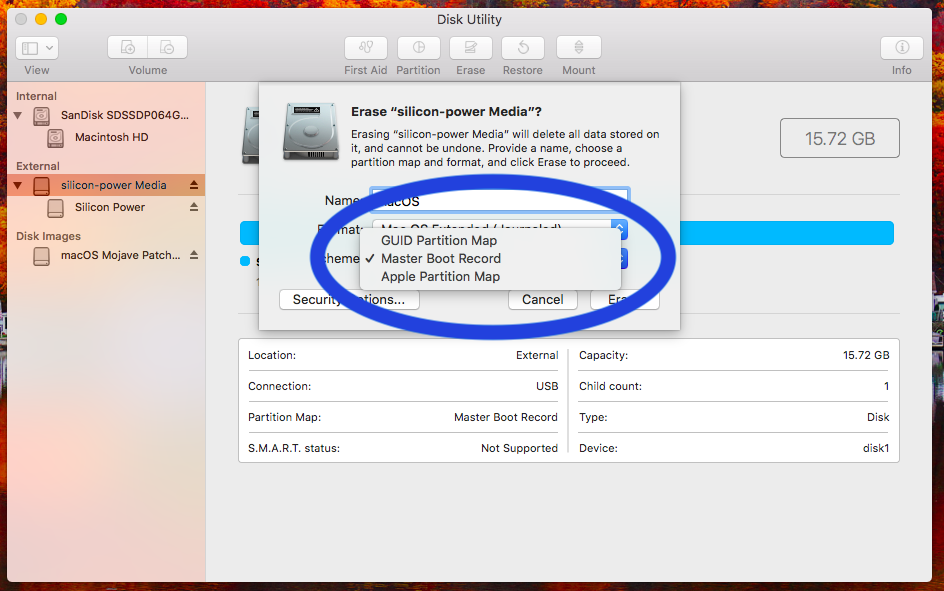Eject the Silicon Power volume
Viewport: 944px width, 591px height.
tap(194, 206)
